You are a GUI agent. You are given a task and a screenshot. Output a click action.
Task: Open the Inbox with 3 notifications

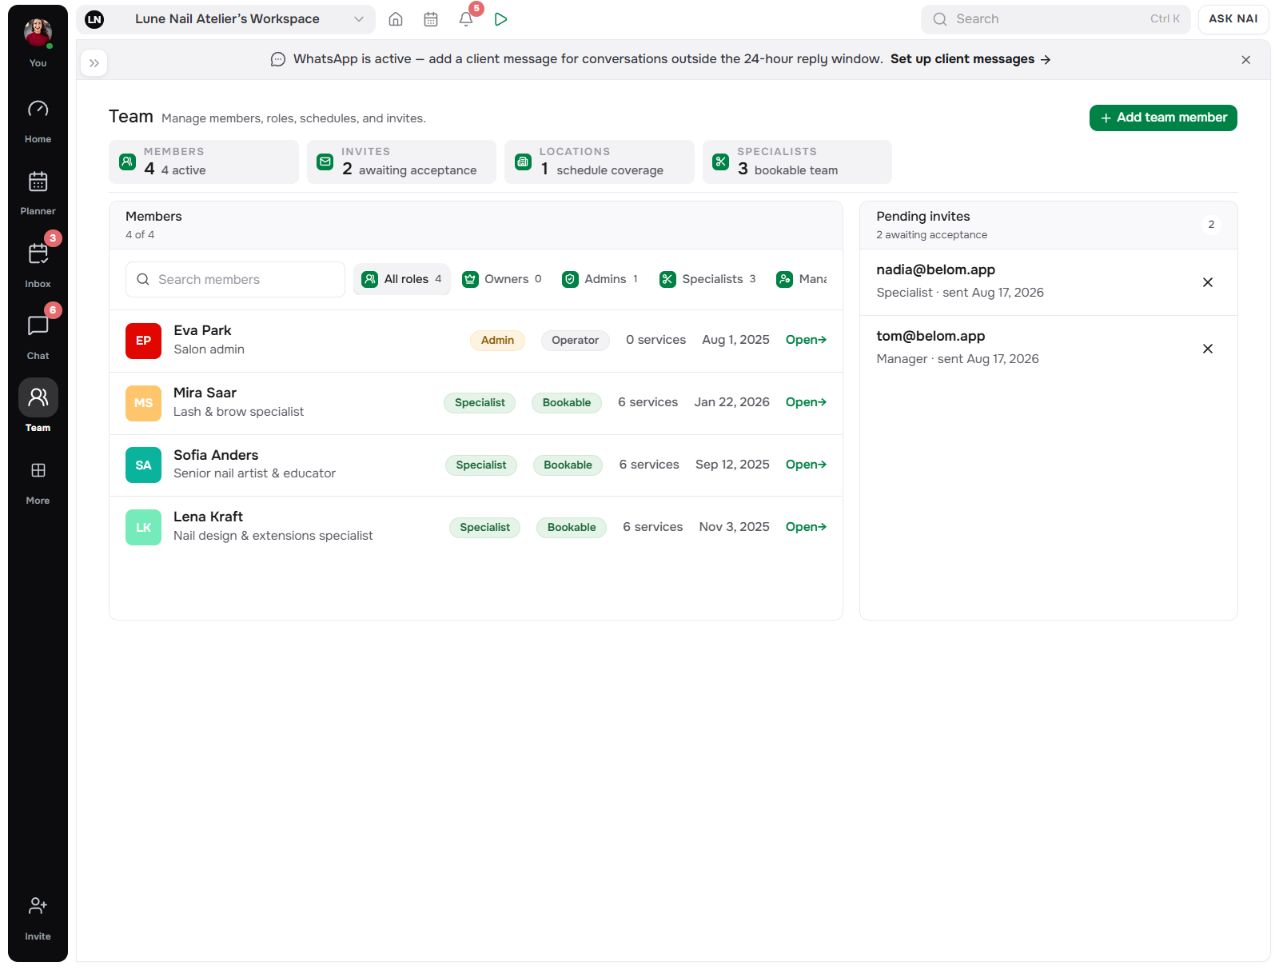tap(38, 264)
